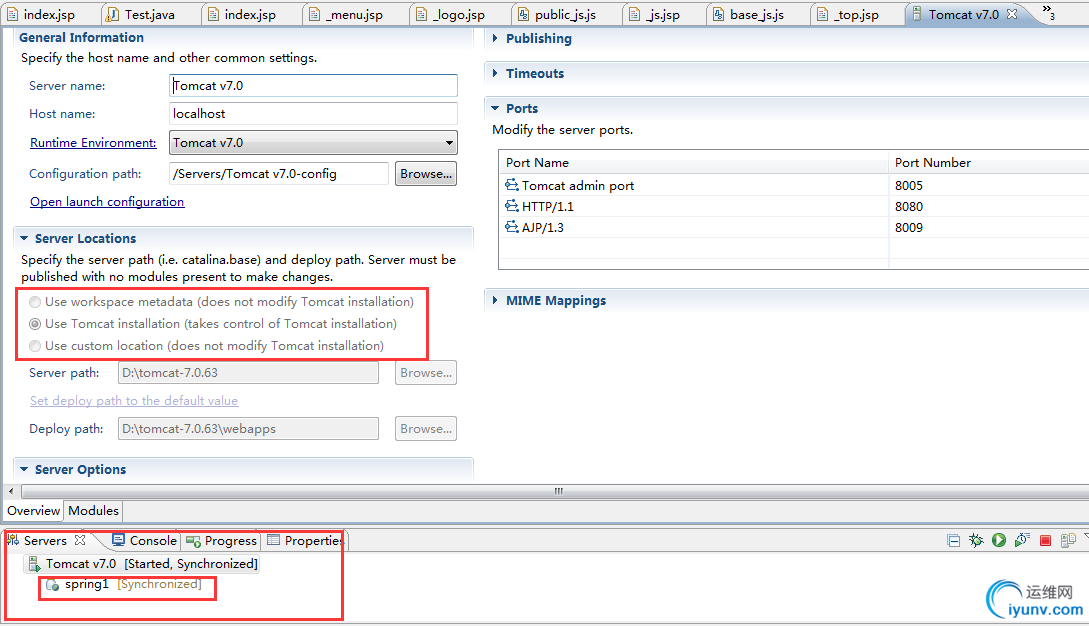Click the Runtime Environment link
Viewport: 1089px width, 626px height.
93,142
